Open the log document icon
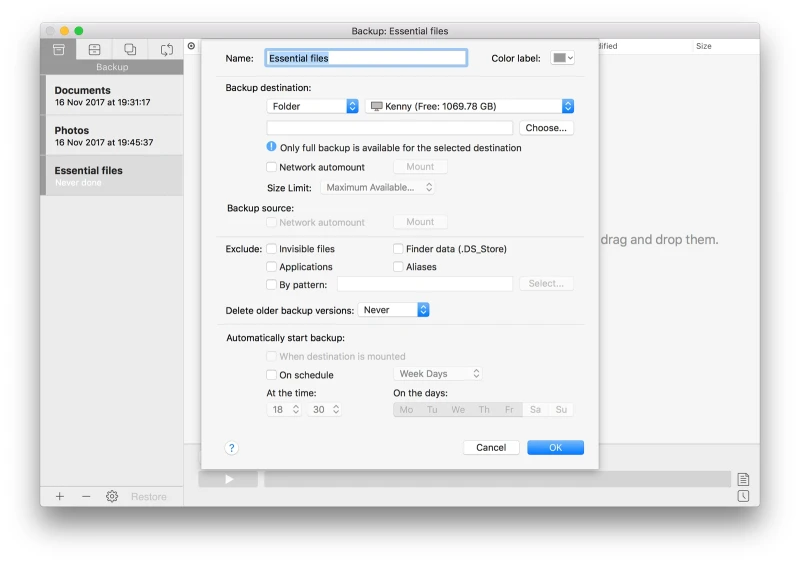This screenshot has width=800, height=564. pyautogui.click(x=743, y=479)
